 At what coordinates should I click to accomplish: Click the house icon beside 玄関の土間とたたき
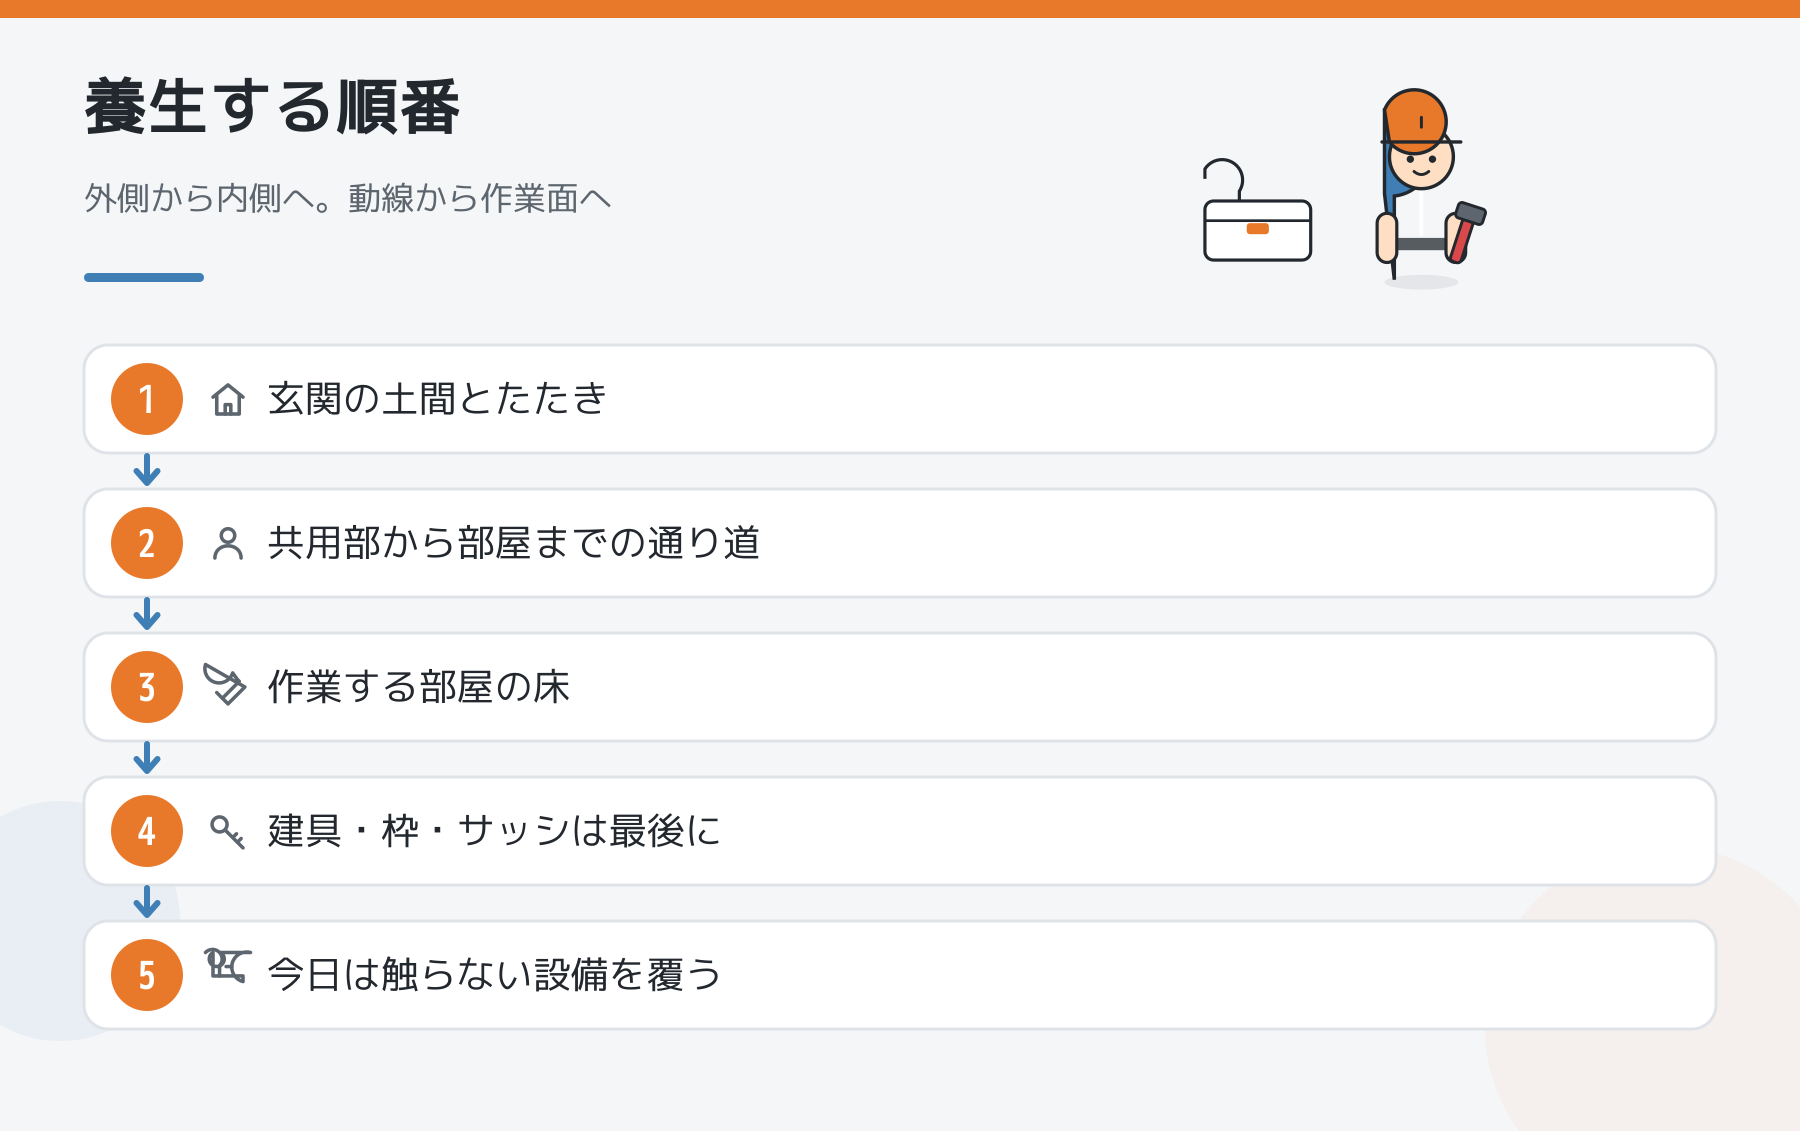(x=228, y=399)
